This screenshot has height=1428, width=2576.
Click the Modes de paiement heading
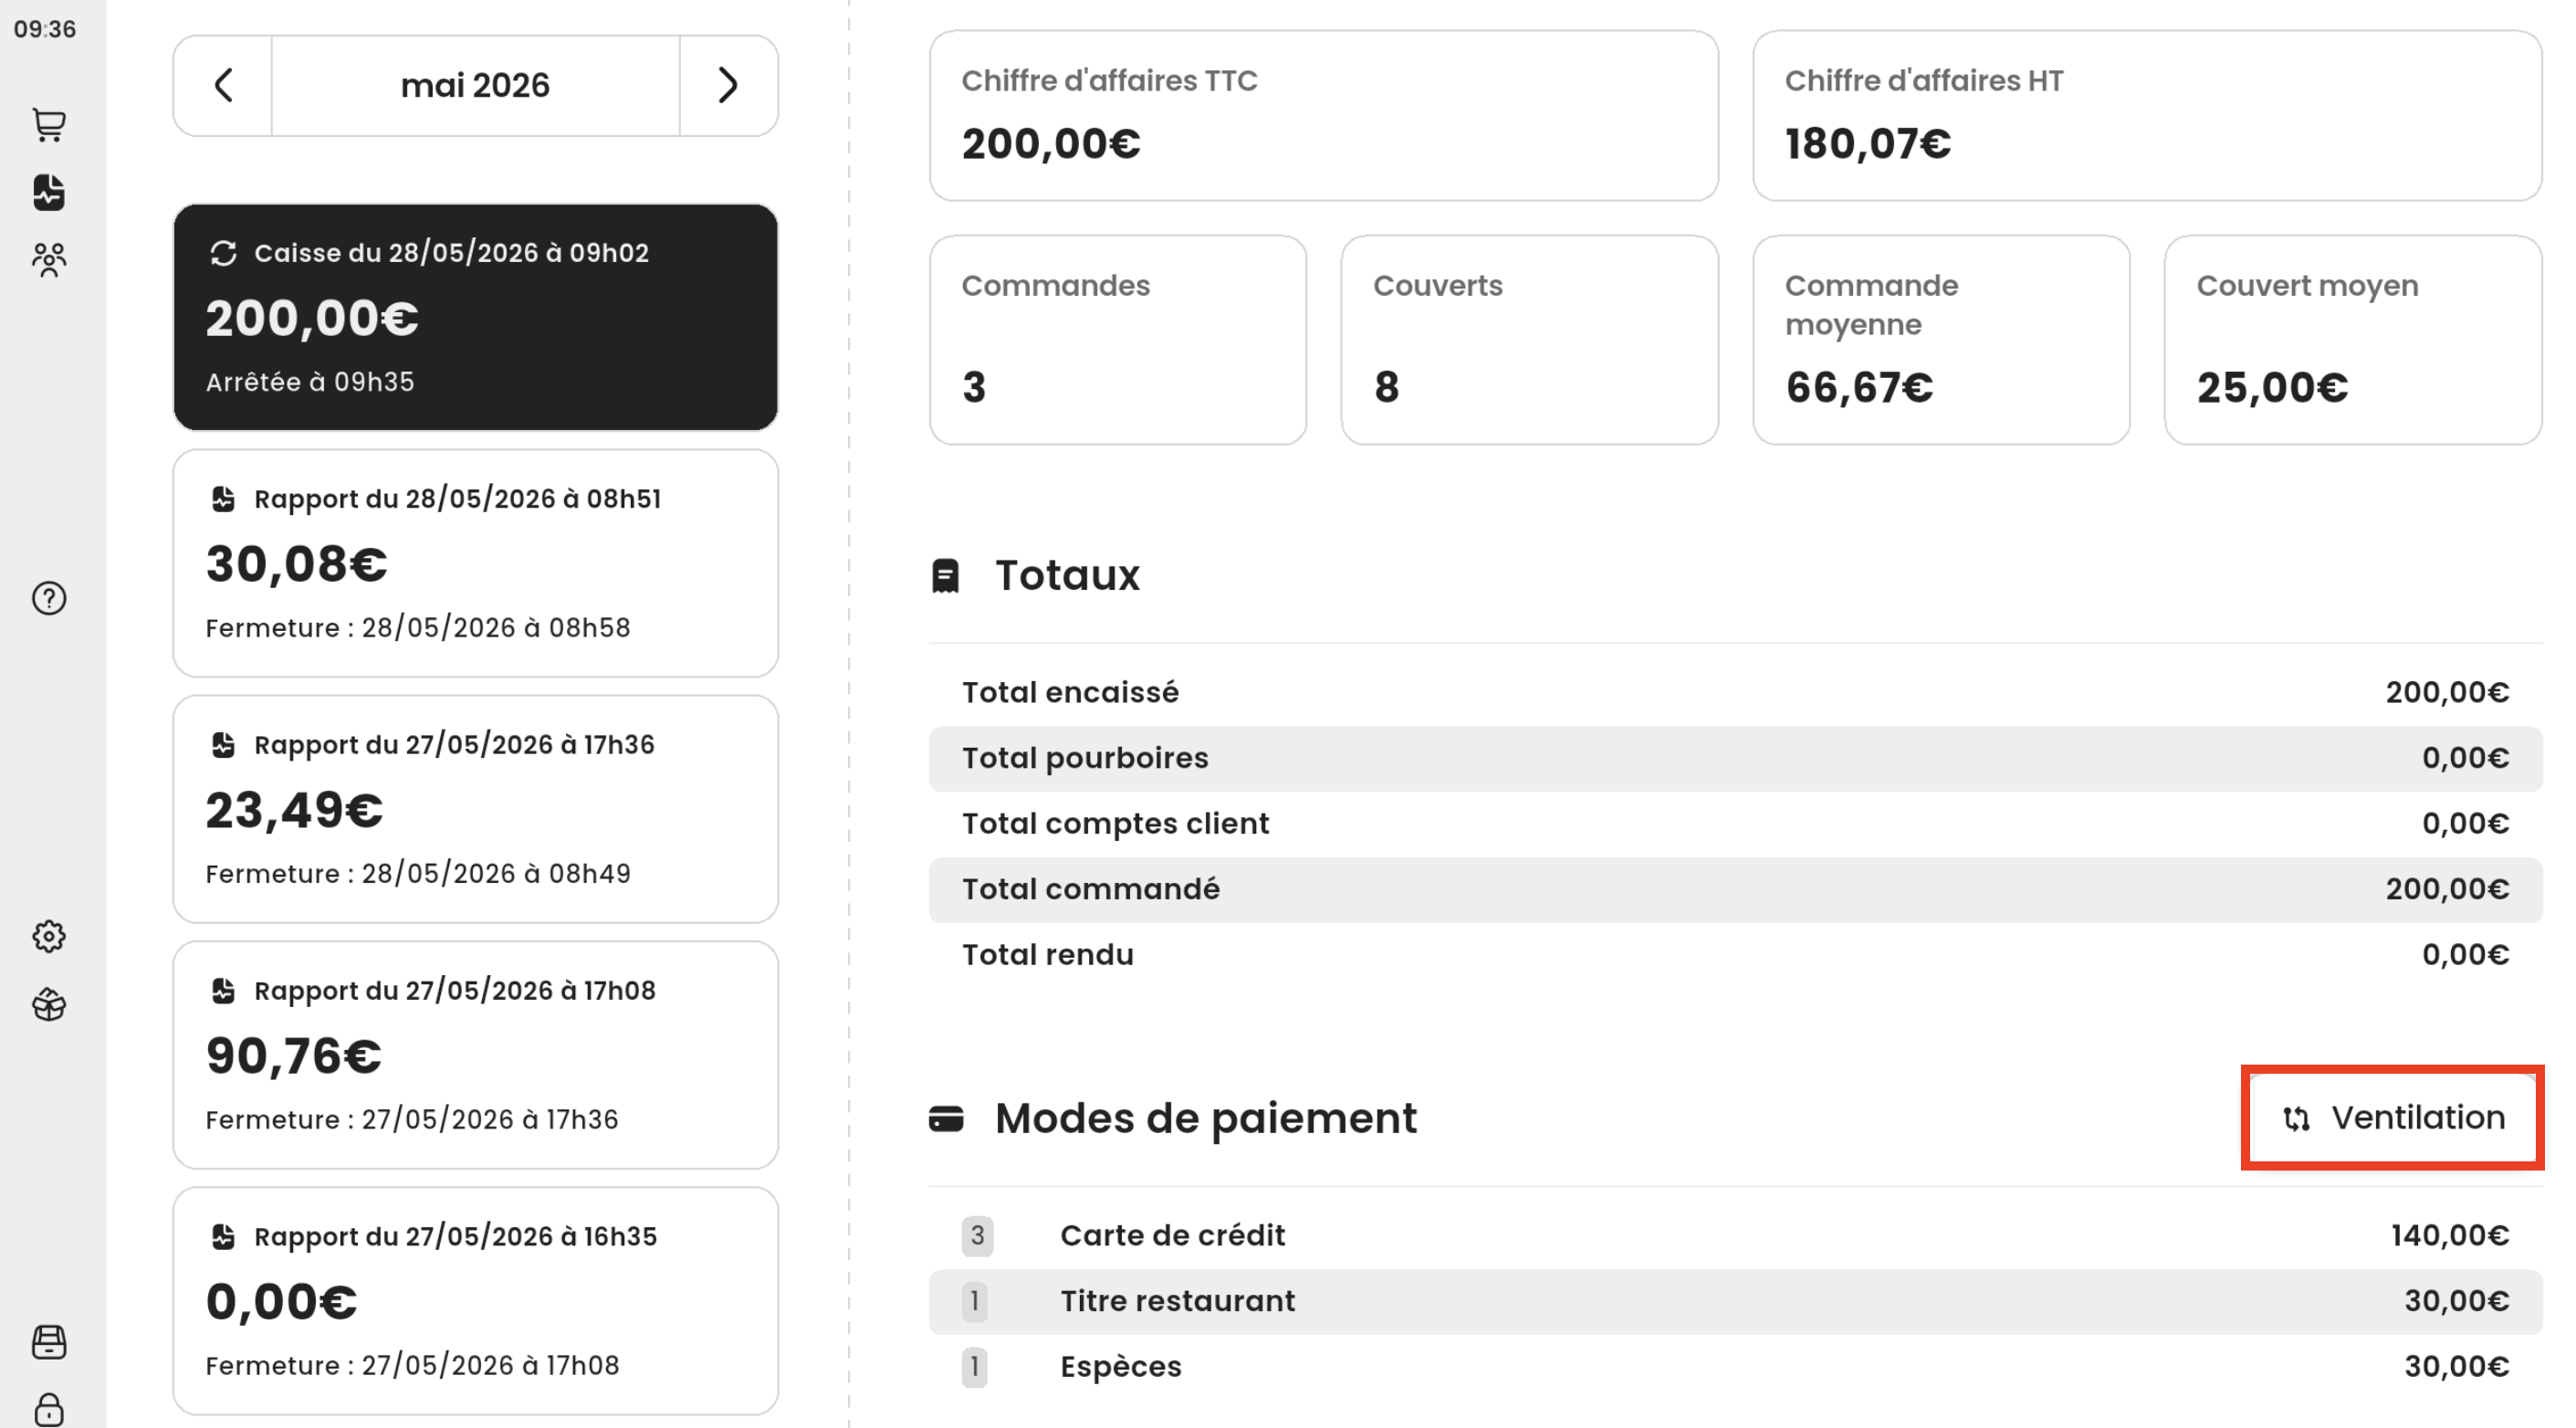(1205, 1119)
